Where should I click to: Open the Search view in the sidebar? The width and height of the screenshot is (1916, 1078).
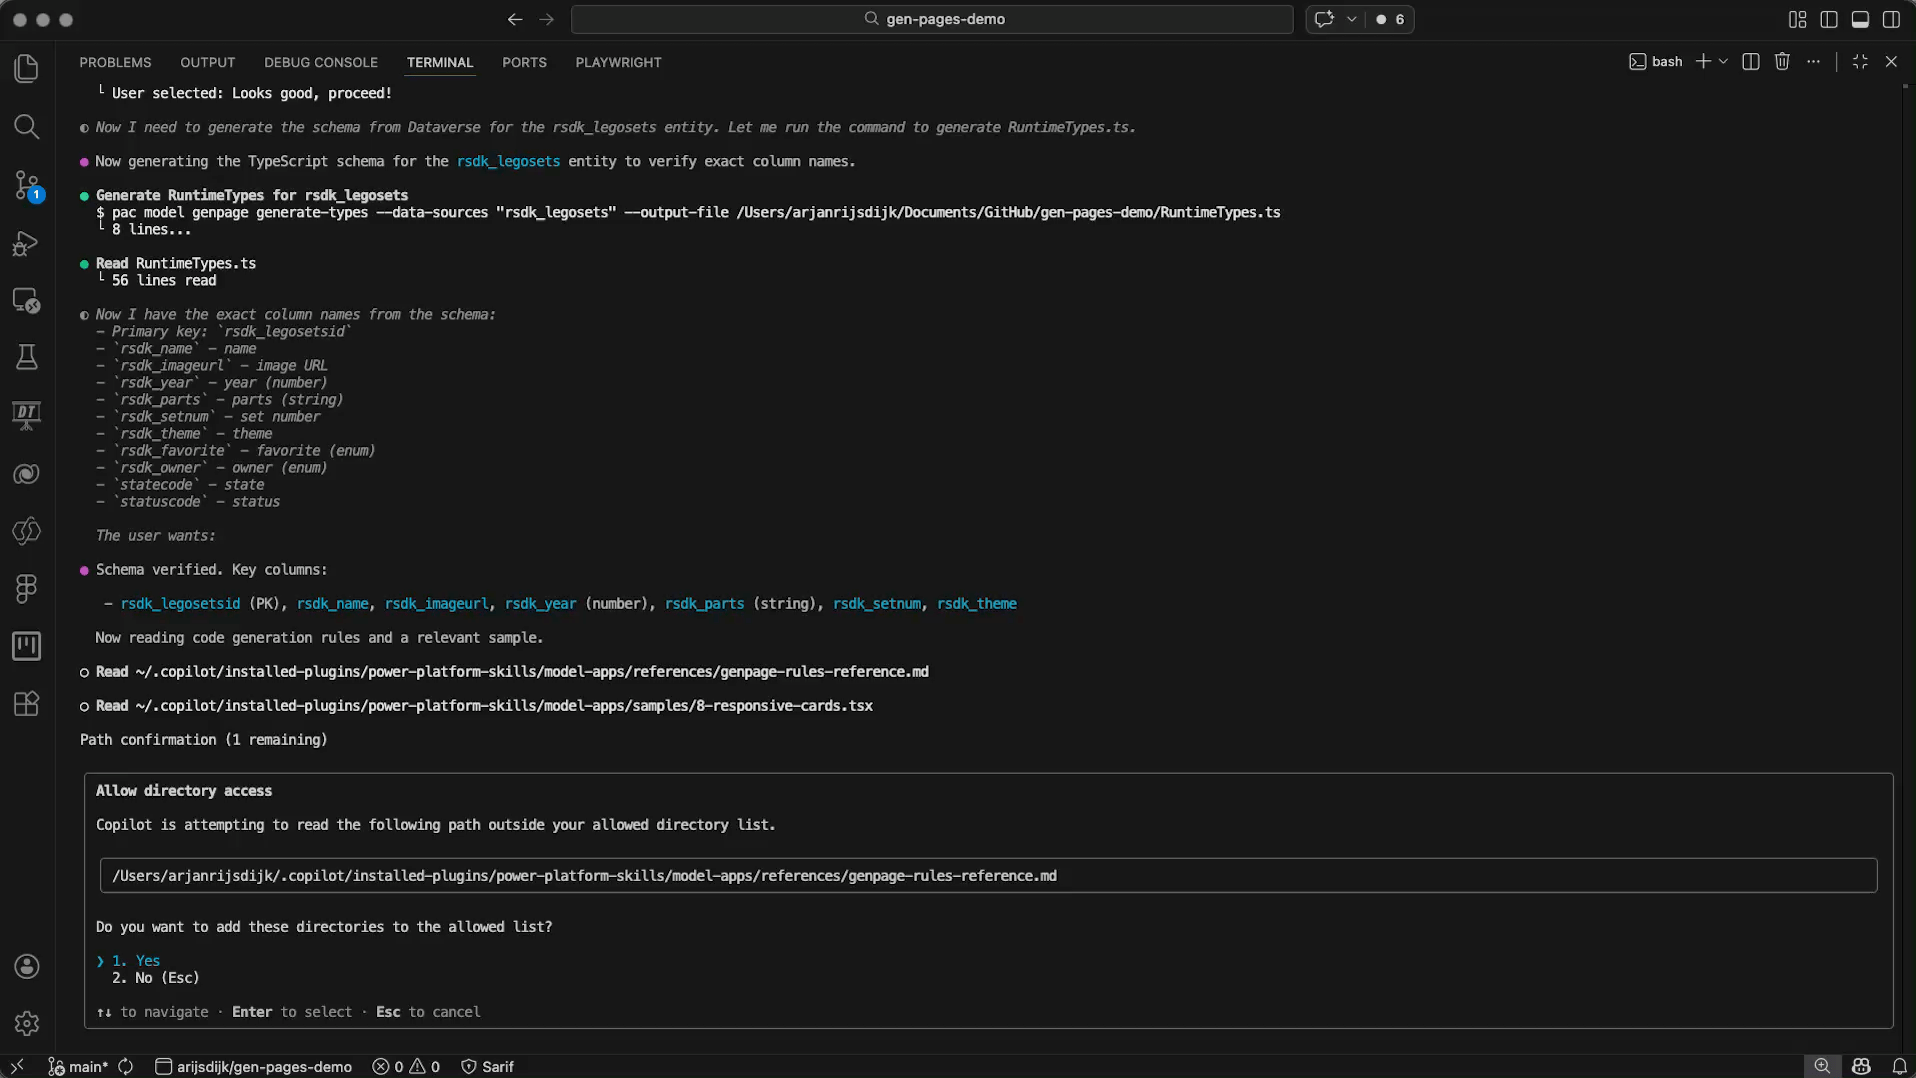(26, 127)
